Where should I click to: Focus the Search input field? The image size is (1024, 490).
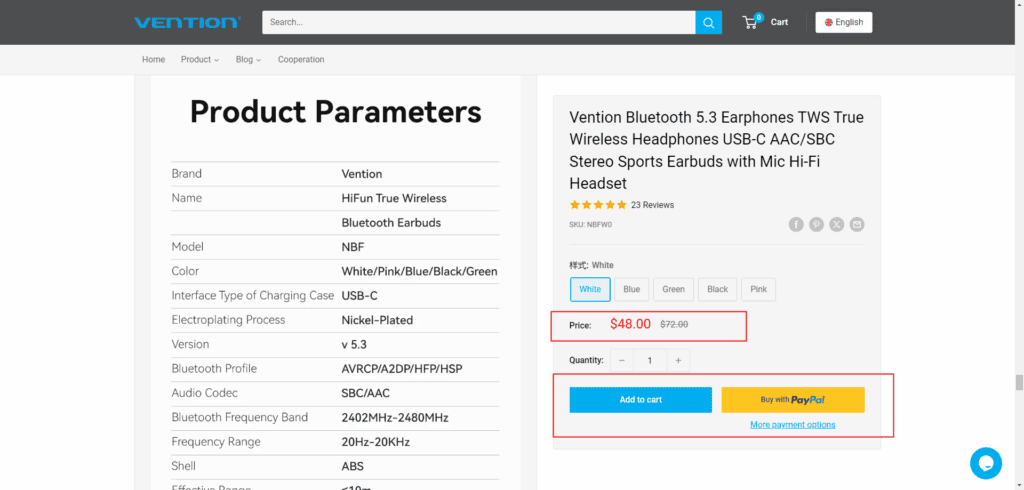coord(479,22)
